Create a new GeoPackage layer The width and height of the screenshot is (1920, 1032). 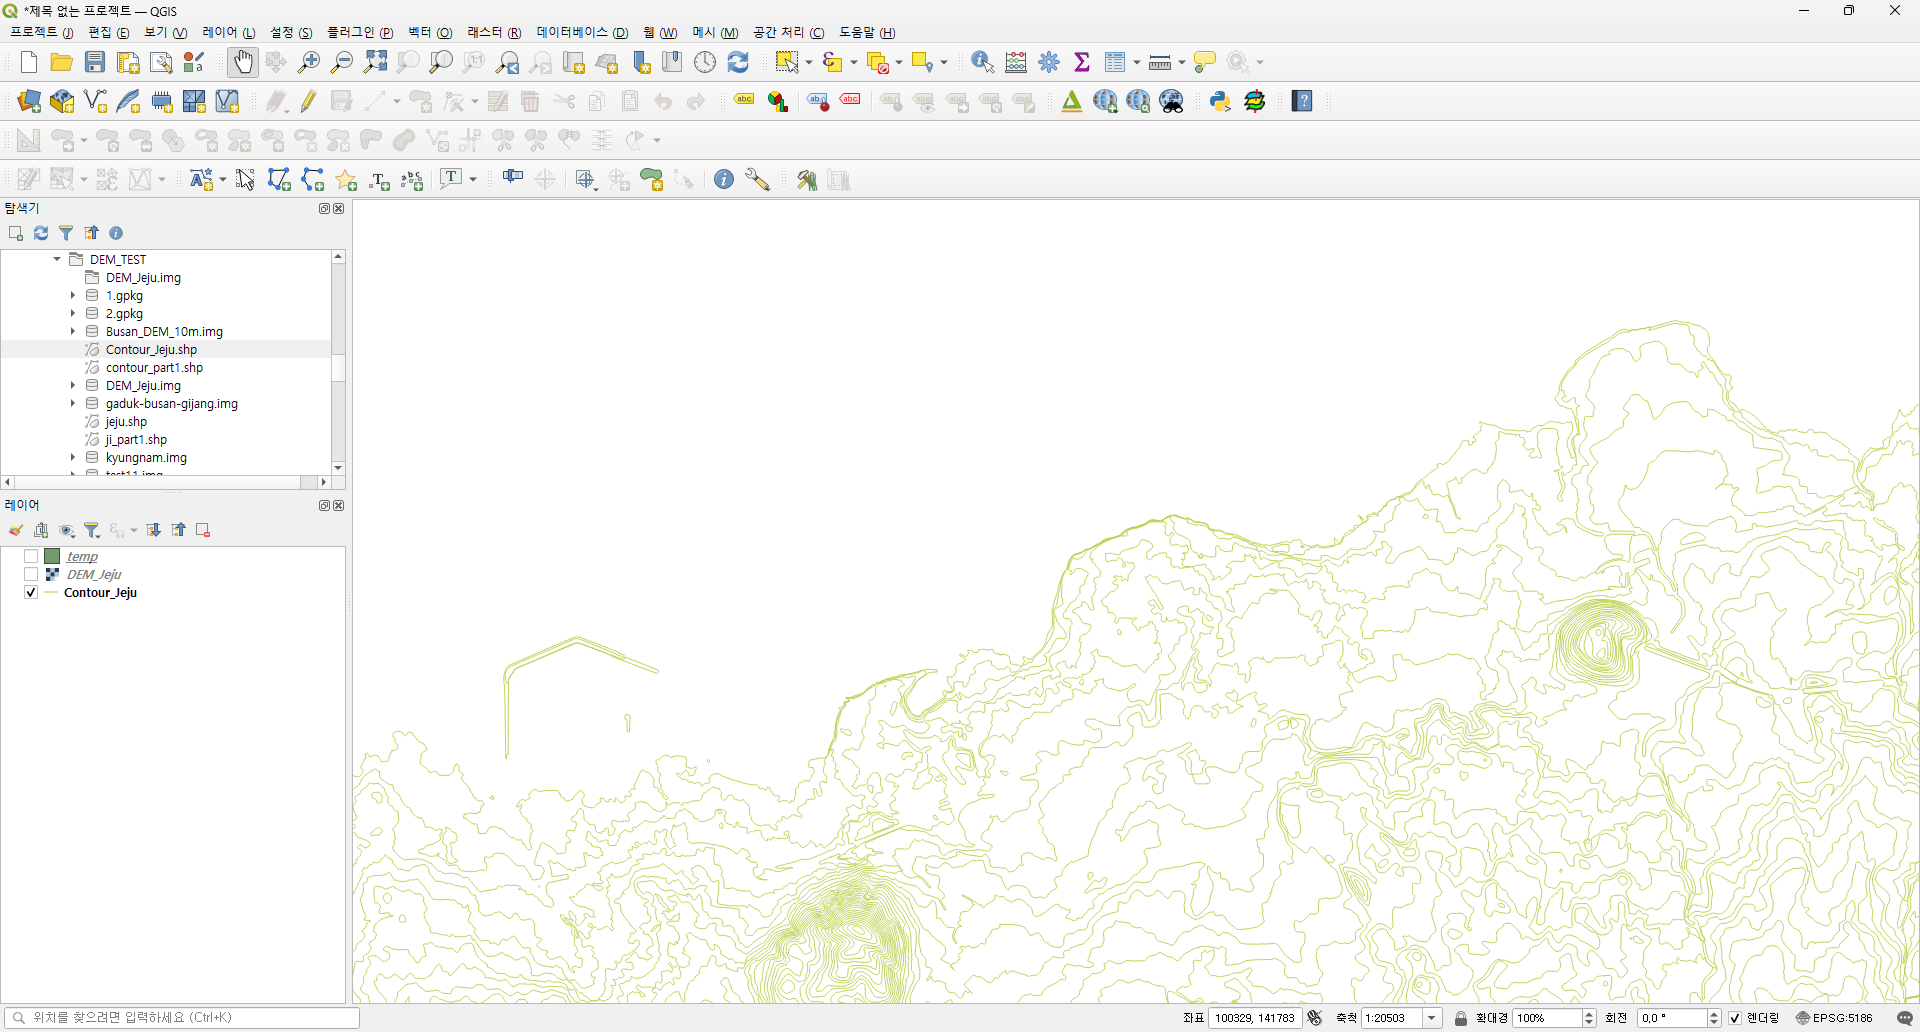point(62,101)
